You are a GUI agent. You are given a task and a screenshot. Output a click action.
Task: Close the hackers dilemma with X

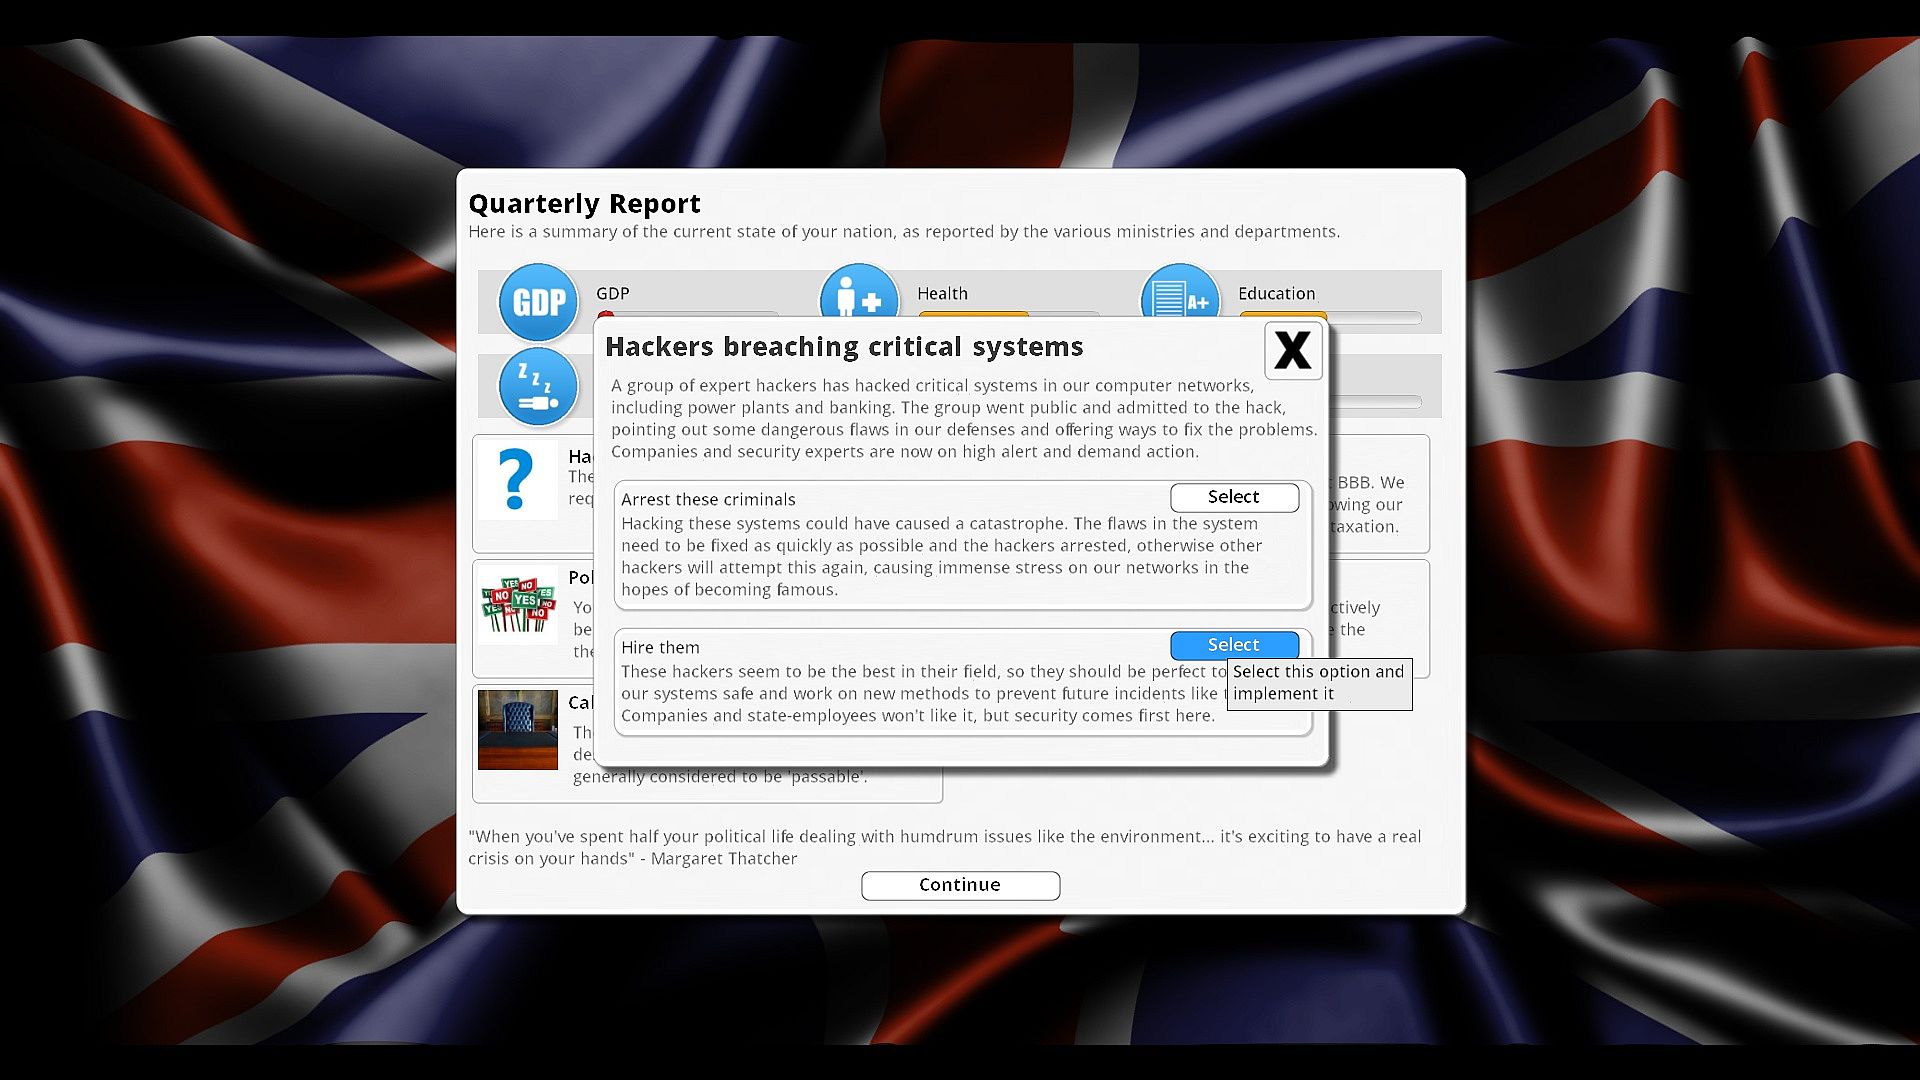[x=1293, y=351]
